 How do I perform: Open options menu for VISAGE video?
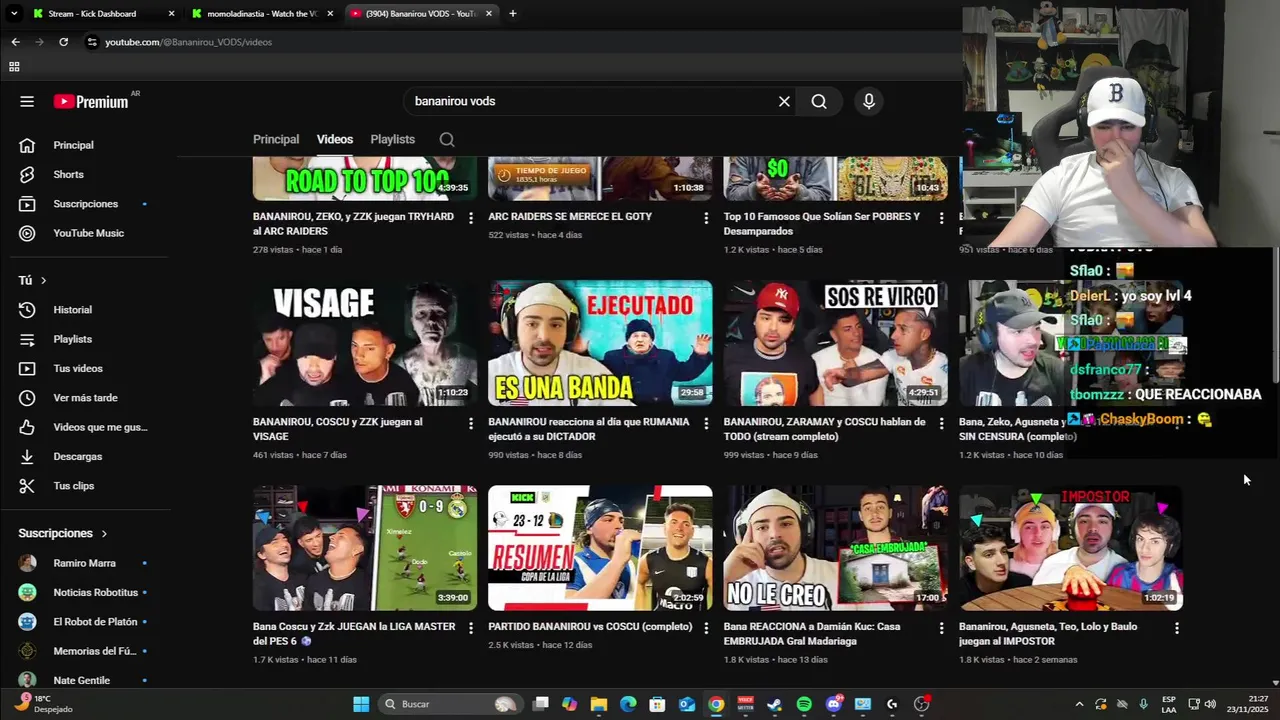click(x=471, y=424)
